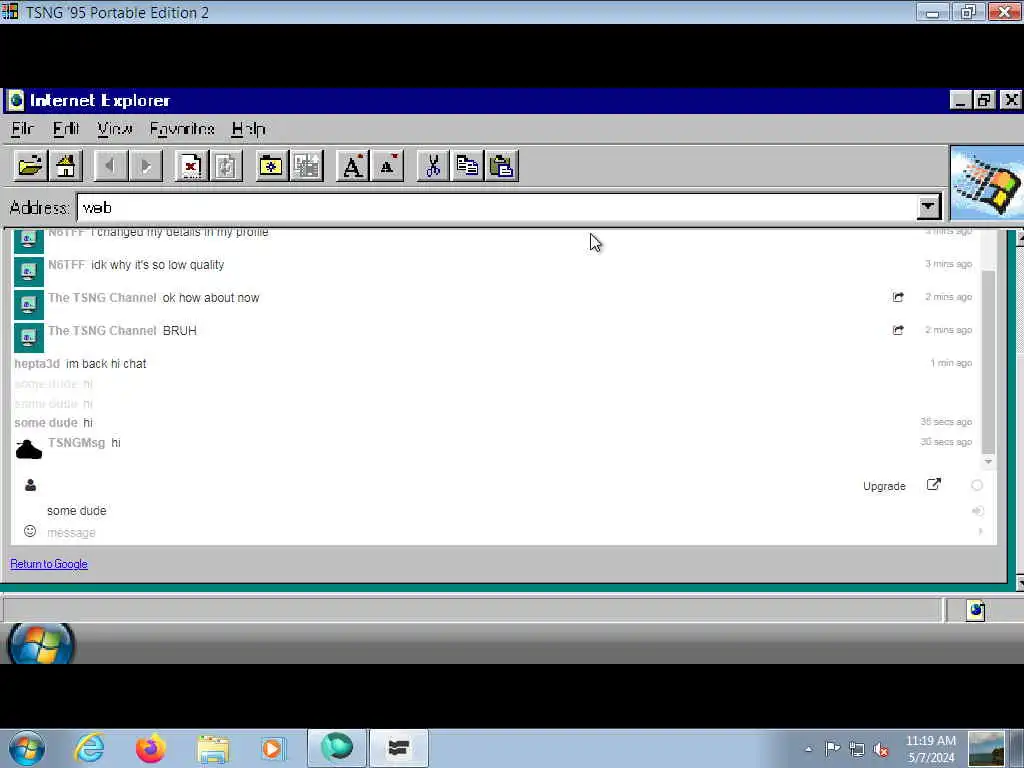Open chat in popout window icon
Viewport: 1024px width, 768px height.
(x=934, y=485)
